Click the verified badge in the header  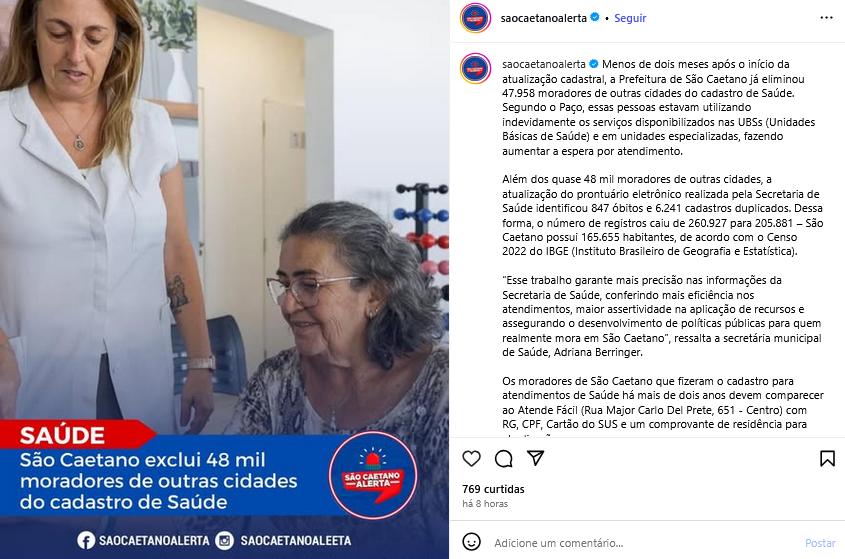click(x=594, y=17)
